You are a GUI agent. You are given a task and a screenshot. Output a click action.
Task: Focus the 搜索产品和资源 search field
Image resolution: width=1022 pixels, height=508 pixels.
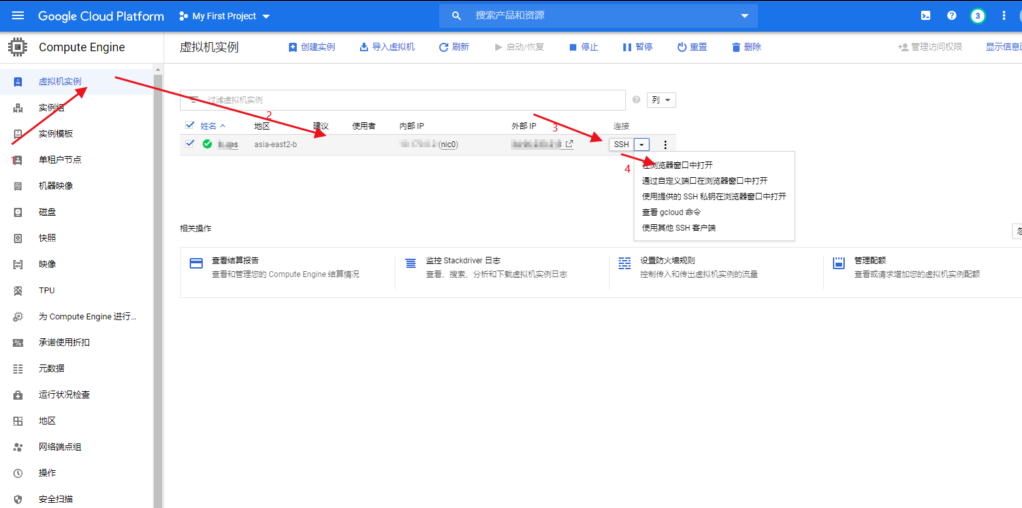click(598, 16)
